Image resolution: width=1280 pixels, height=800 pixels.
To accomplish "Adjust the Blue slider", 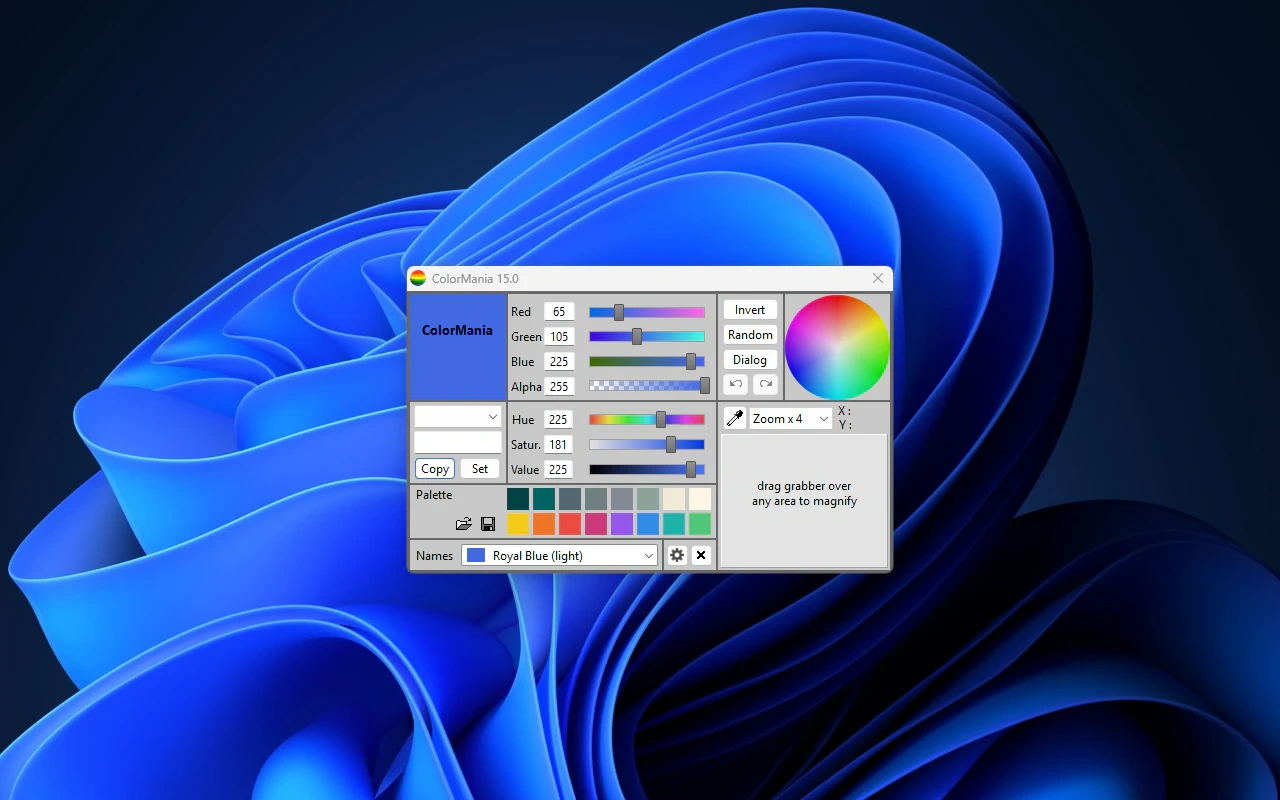I will [647, 362].
